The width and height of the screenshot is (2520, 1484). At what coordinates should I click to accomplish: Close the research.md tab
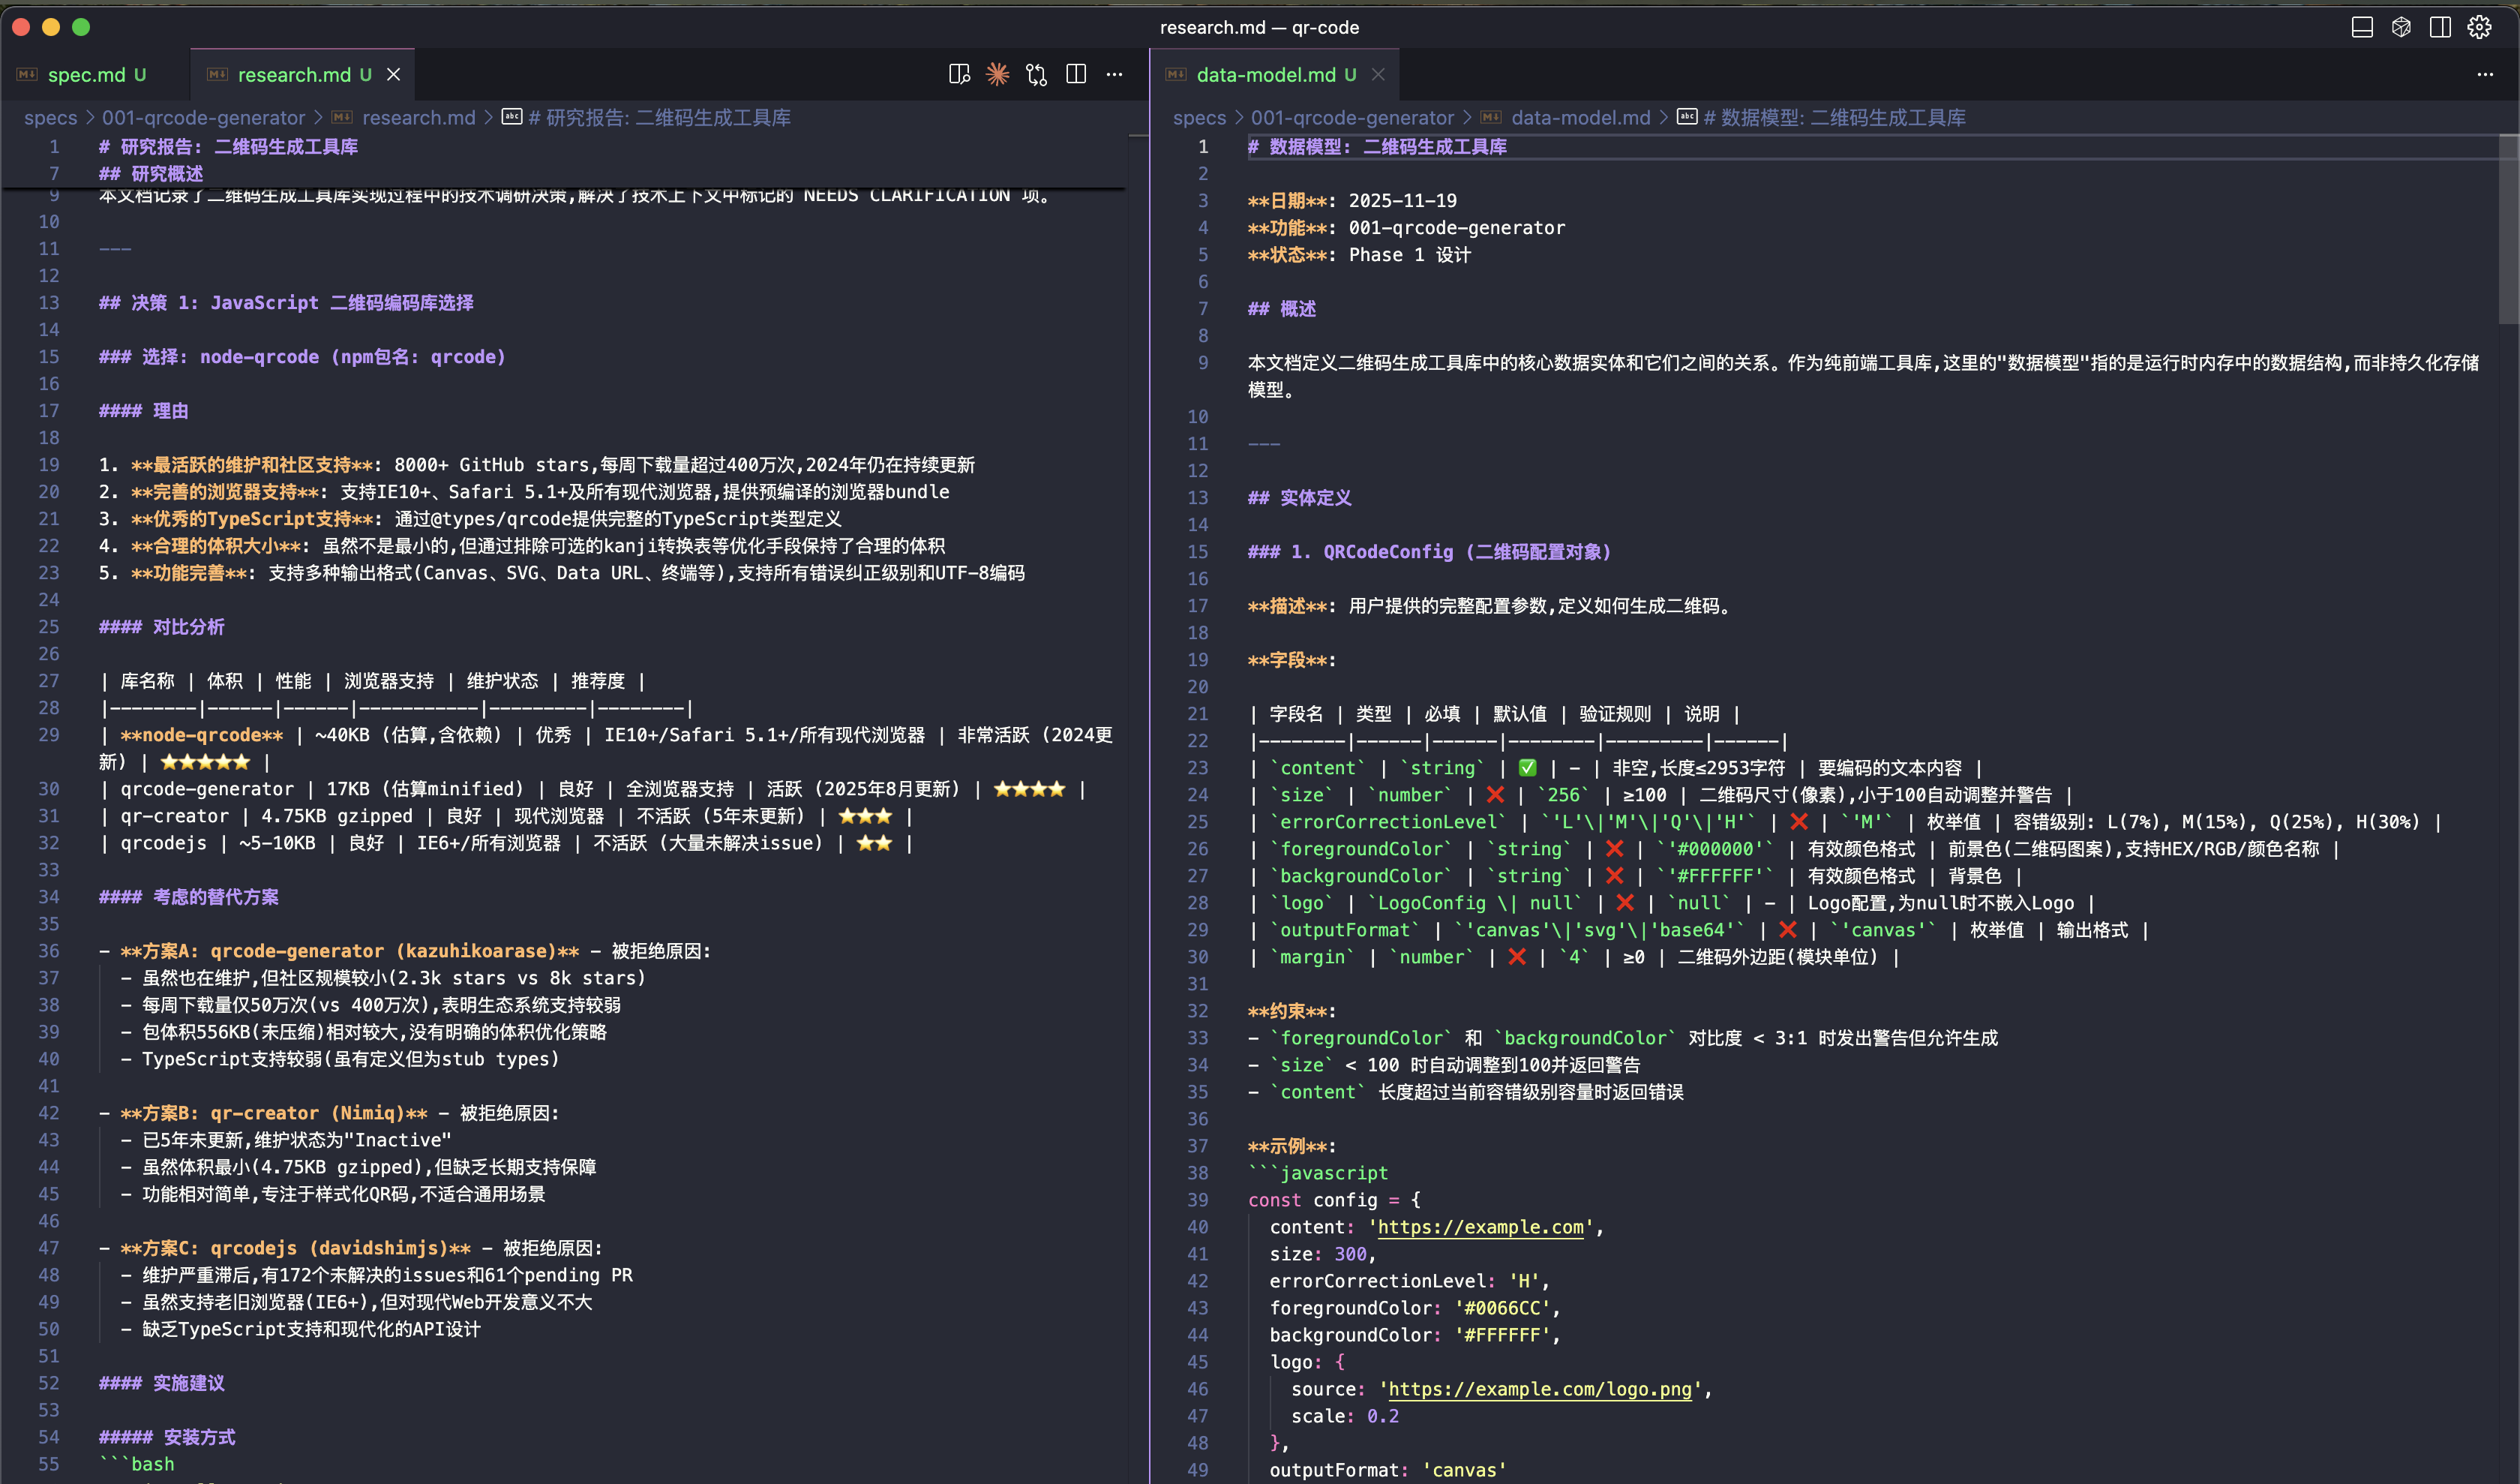click(394, 75)
